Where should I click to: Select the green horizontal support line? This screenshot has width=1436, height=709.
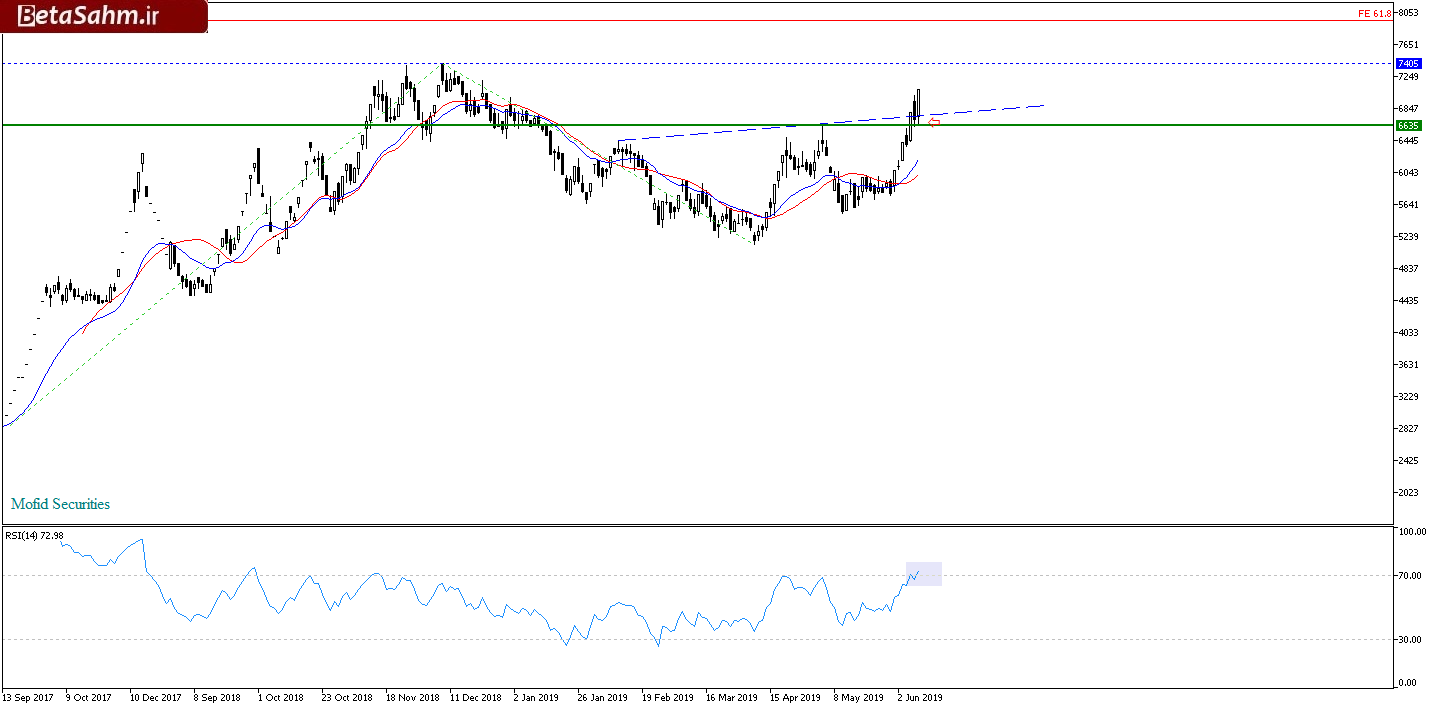(x=300, y=125)
